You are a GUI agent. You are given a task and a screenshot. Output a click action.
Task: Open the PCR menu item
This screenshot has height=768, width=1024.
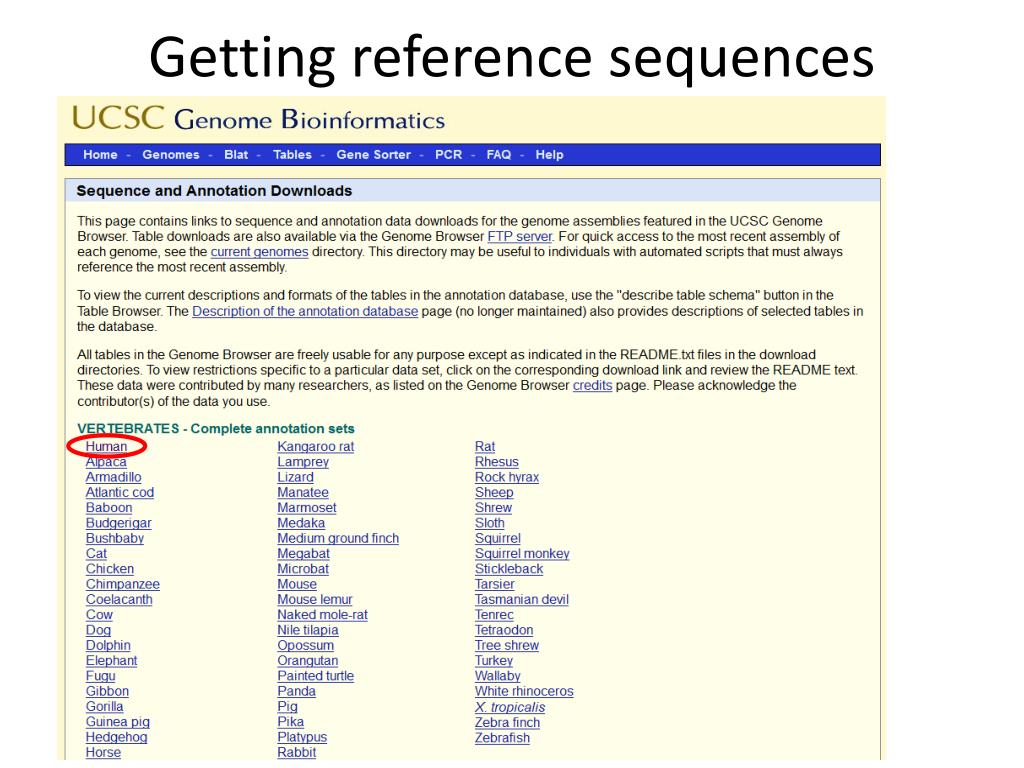pyautogui.click(x=448, y=155)
